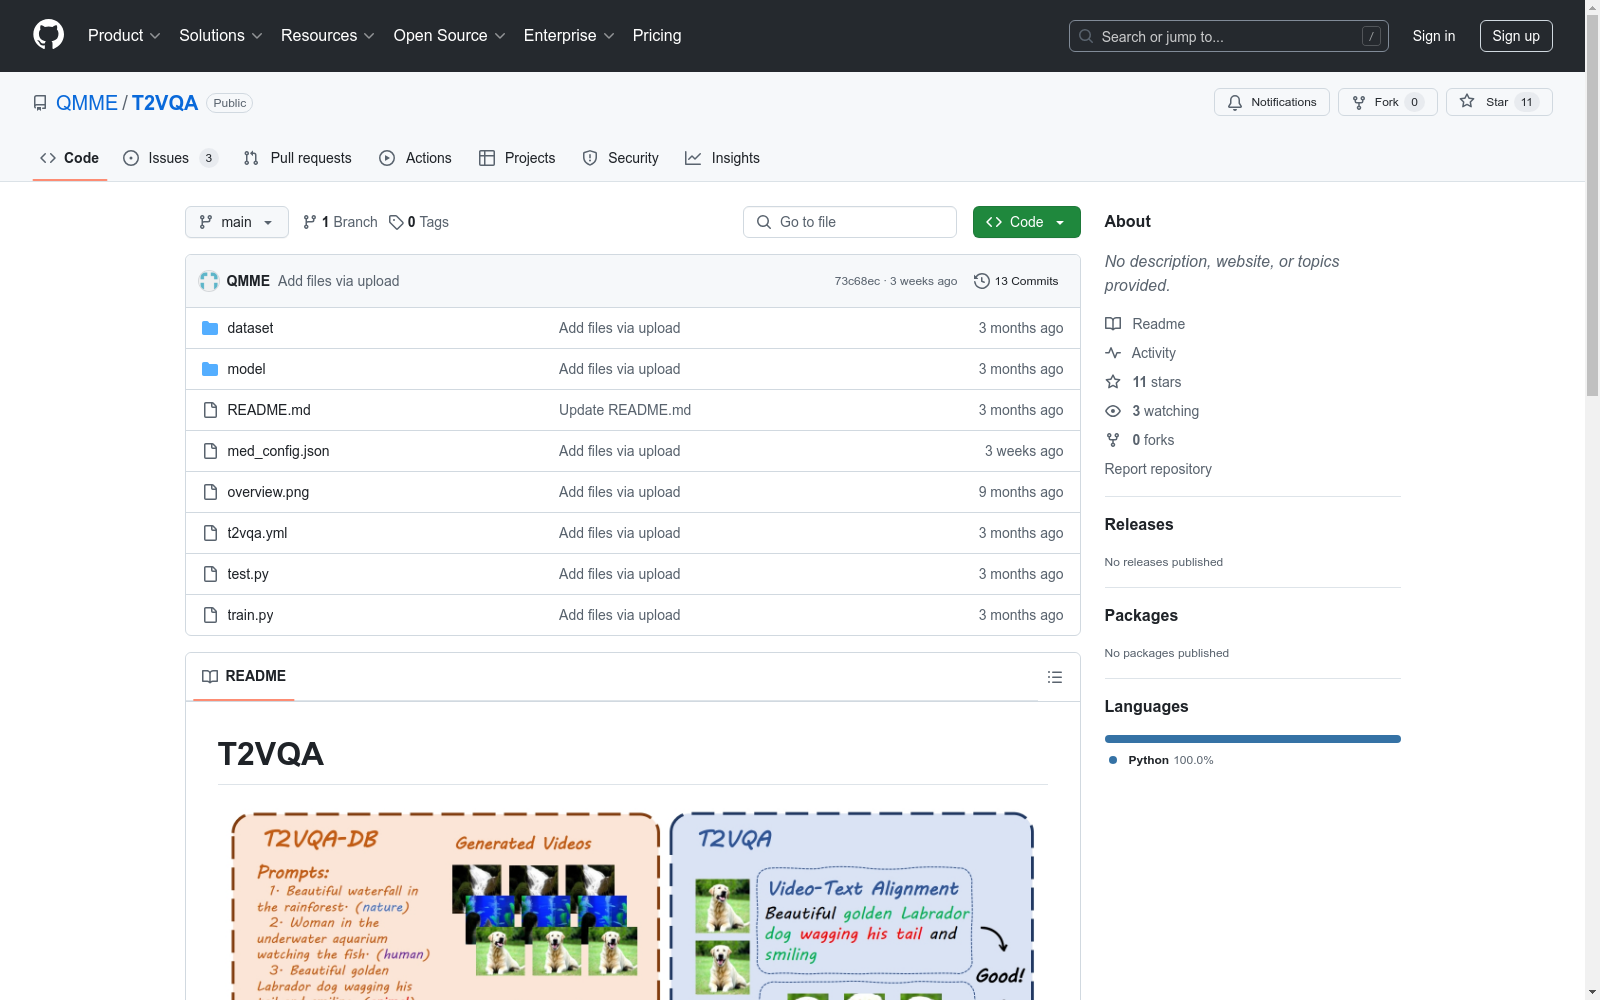Click the overview.png file icon

coord(210,492)
